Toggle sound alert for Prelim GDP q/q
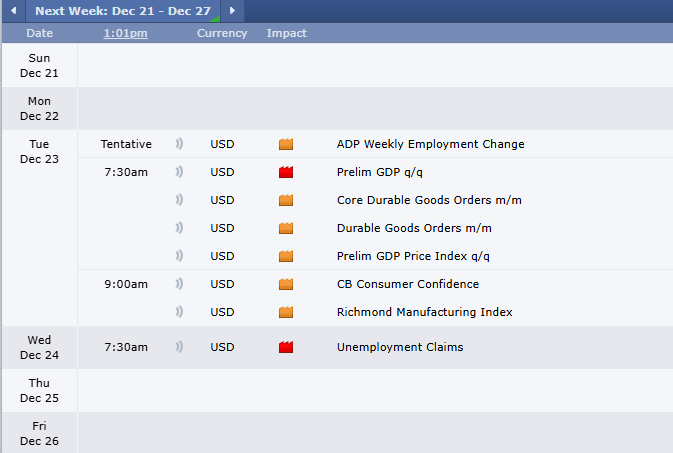Image resolution: width=673 pixels, height=453 pixels. (180, 172)
